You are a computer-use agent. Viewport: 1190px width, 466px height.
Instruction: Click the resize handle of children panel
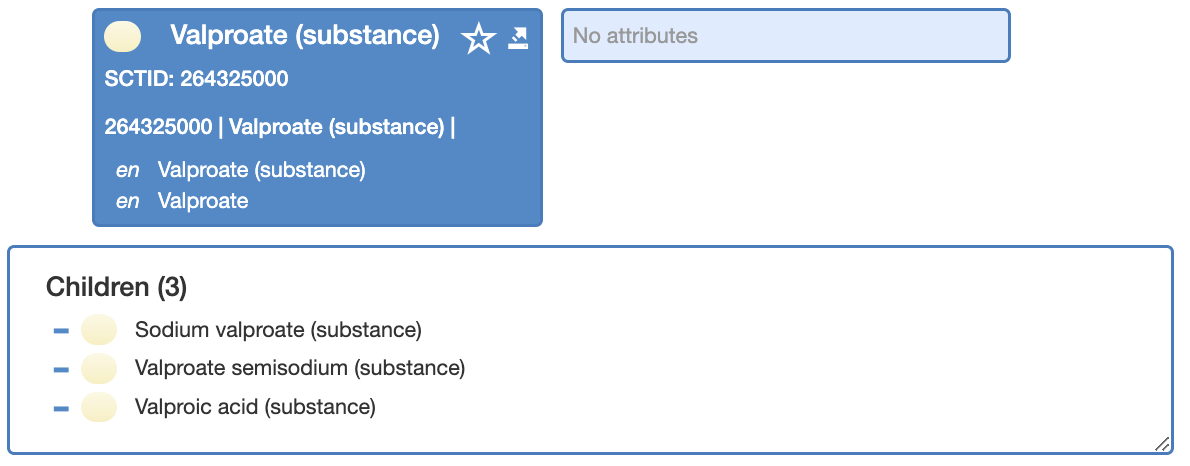pos(1162,444)
